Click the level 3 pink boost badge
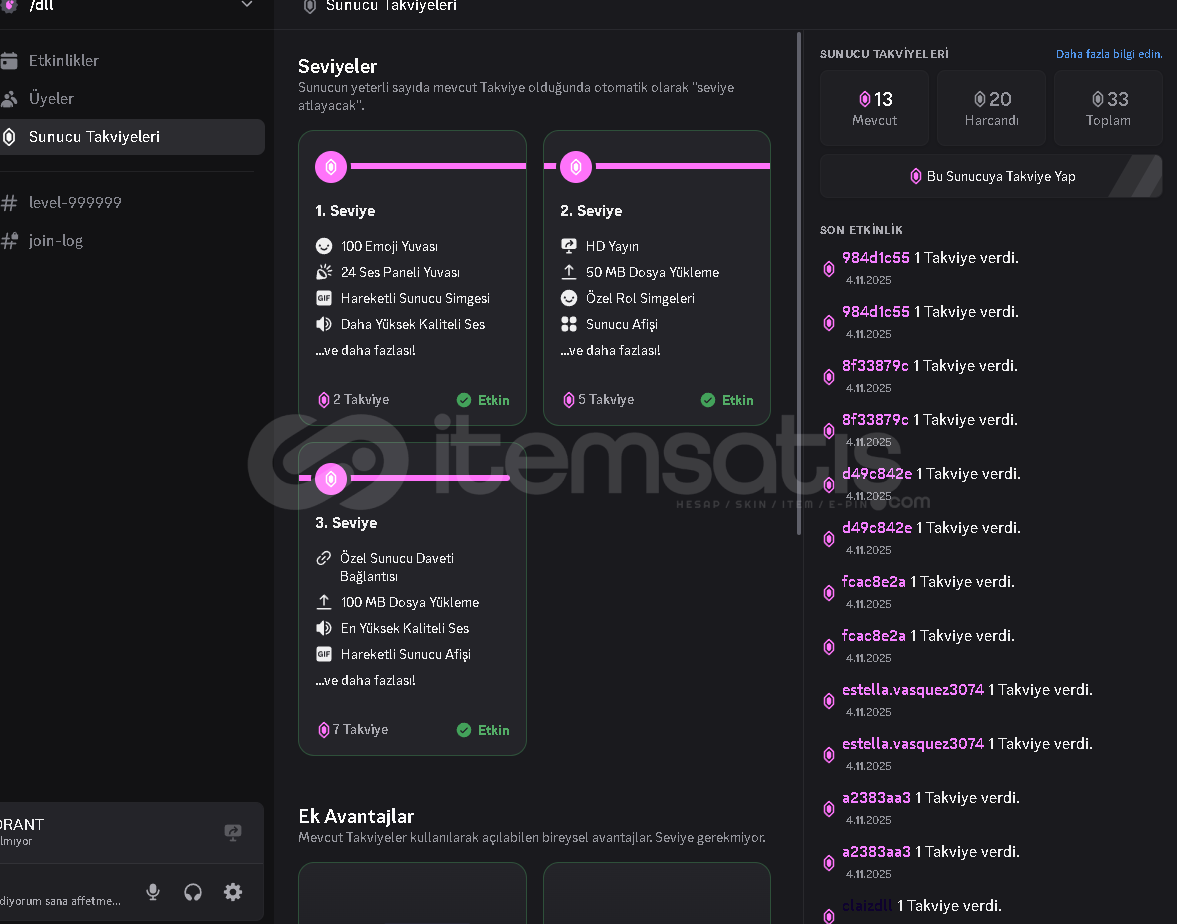This screenshot has height=924, width=1177. click(331, 479)
